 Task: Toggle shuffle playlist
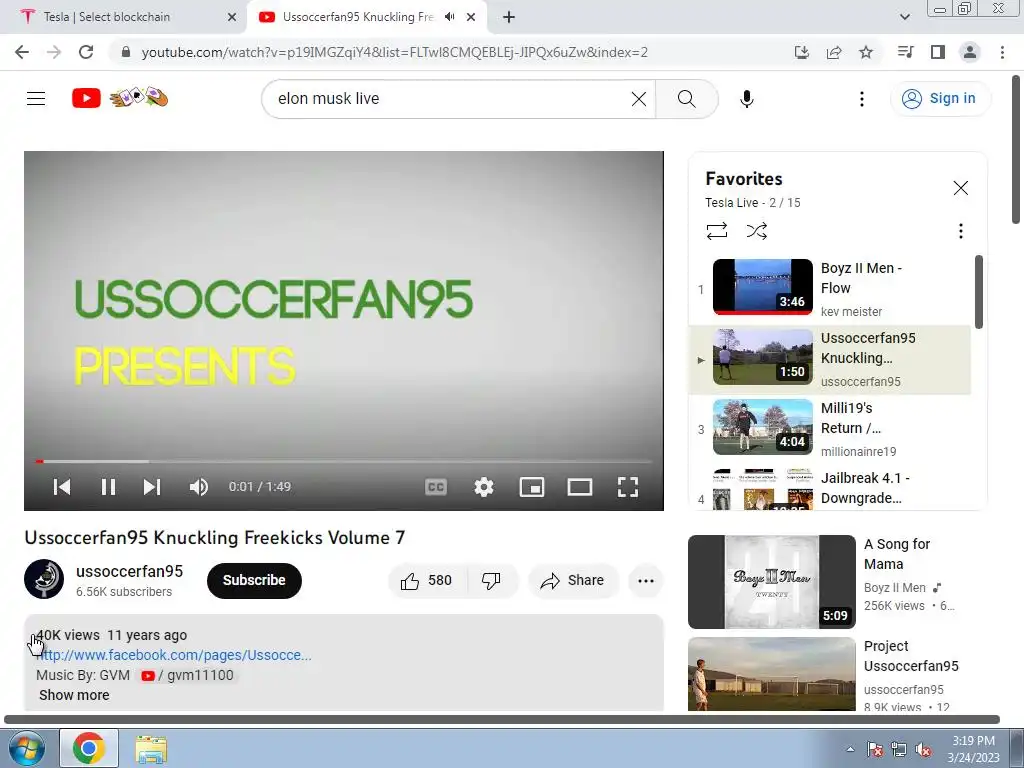756,231
